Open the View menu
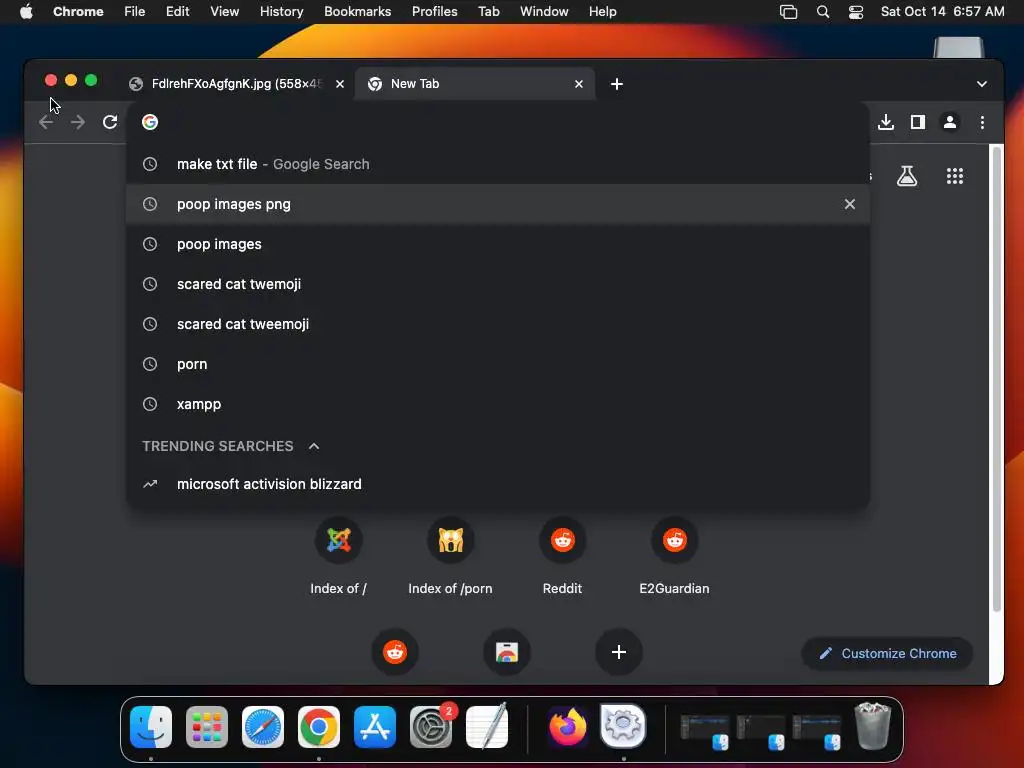Image resolution: width=1024 pixels, height=768 pixels. [225, 12]
